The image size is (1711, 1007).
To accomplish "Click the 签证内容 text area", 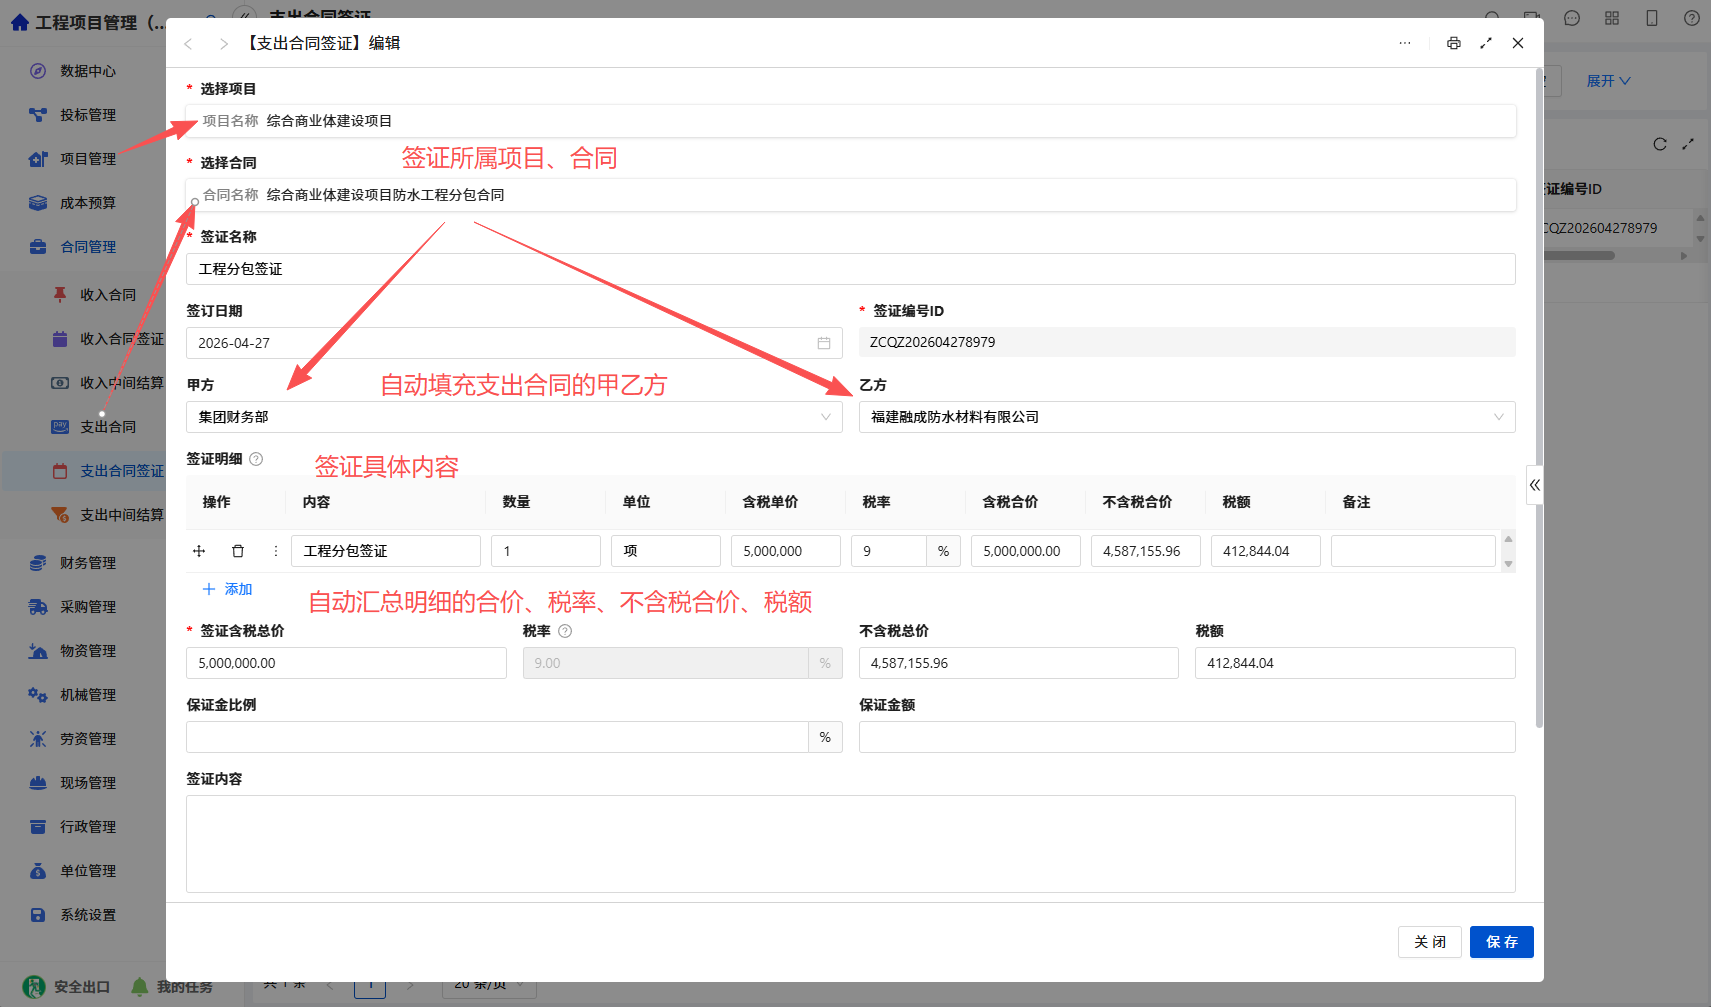I will click(851, 844).
